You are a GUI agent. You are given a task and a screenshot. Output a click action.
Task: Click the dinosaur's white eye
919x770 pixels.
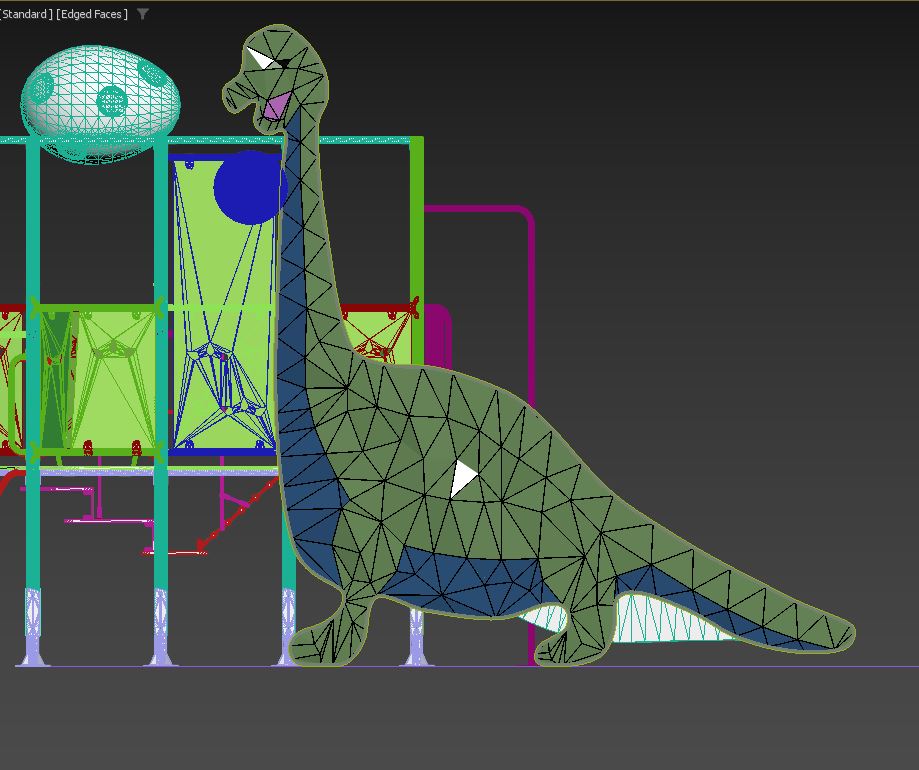click(x=261, y=59)
